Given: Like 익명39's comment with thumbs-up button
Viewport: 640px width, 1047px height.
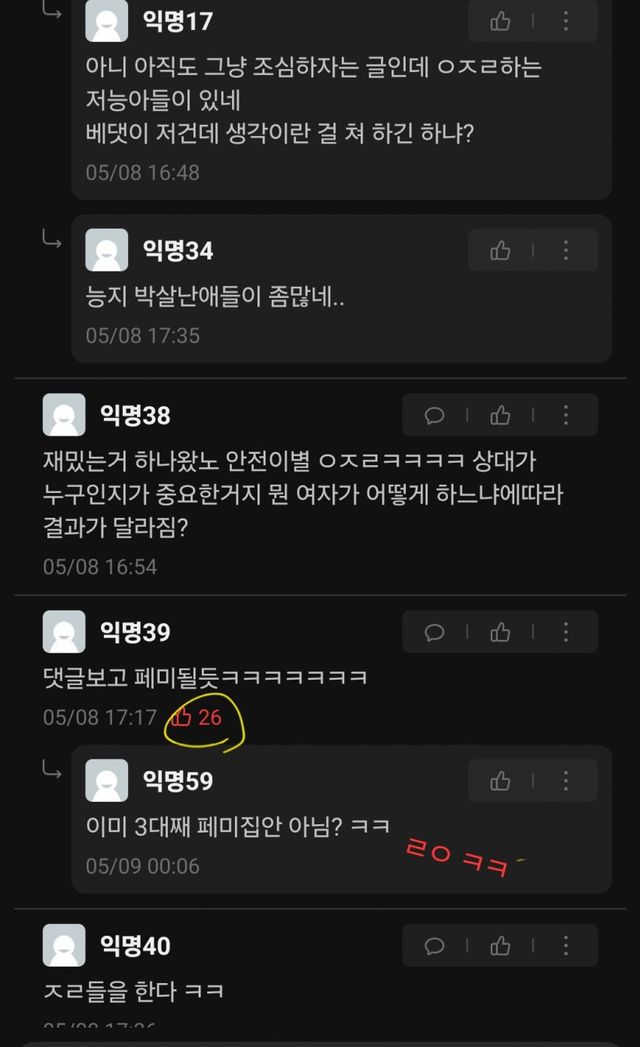Looking at the screenshot, I should coord(500,632).
